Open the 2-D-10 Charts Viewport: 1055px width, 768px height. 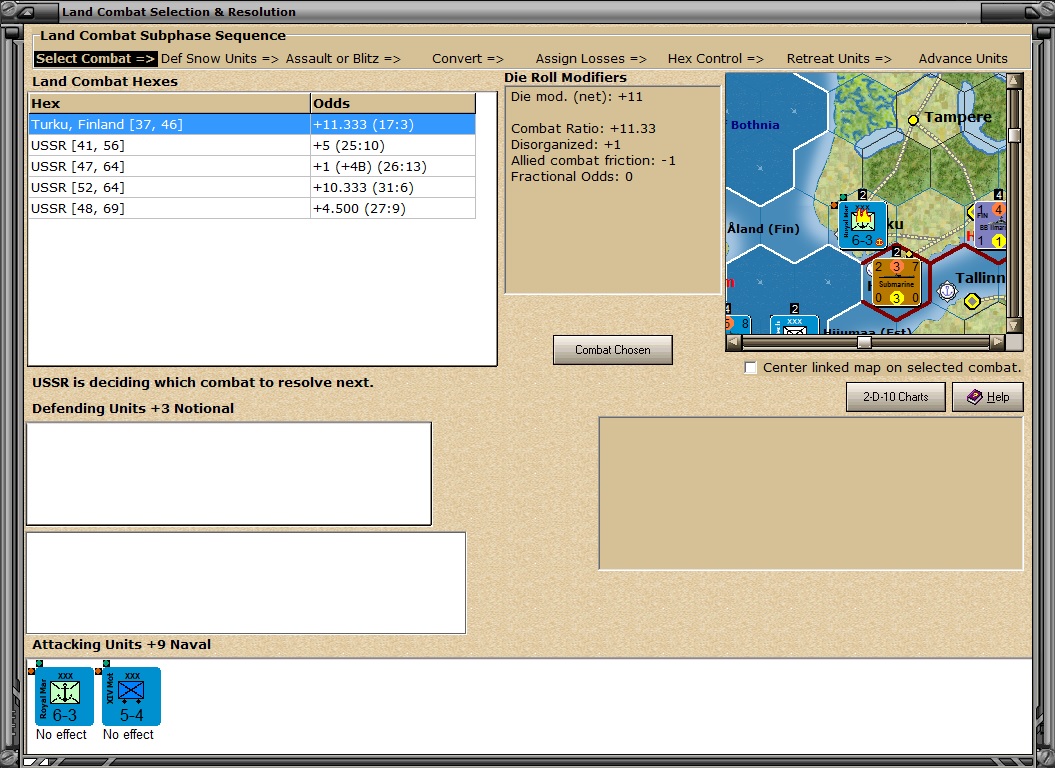[896, 397]
